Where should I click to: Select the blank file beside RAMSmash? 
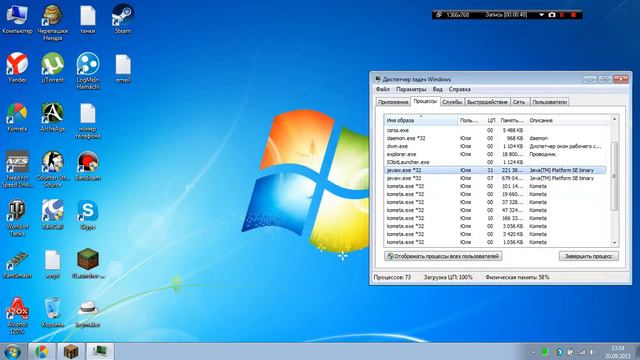(x=53, y=264)
